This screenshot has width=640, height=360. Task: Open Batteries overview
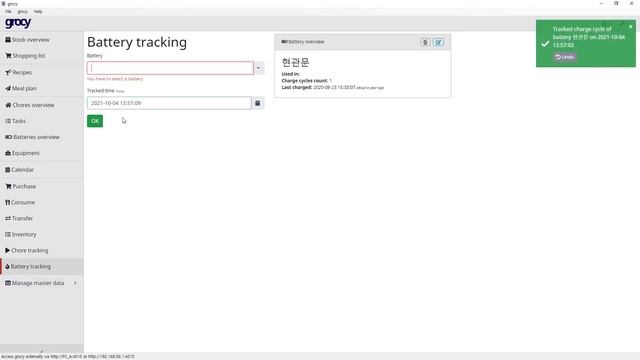tap(32, 137)
